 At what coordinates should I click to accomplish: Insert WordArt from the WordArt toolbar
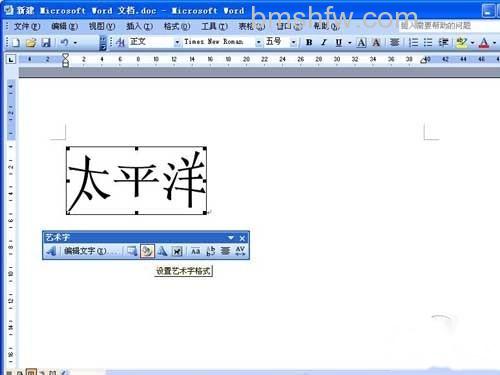pos(51,251)
